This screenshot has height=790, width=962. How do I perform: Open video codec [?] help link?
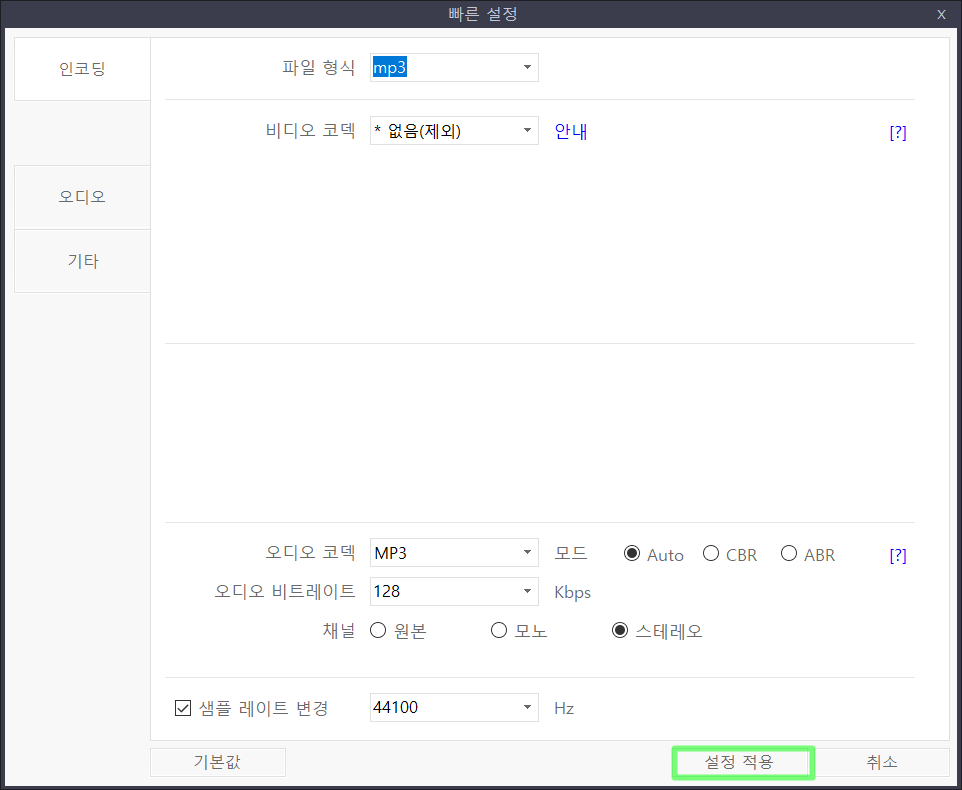tap(898, 132)
